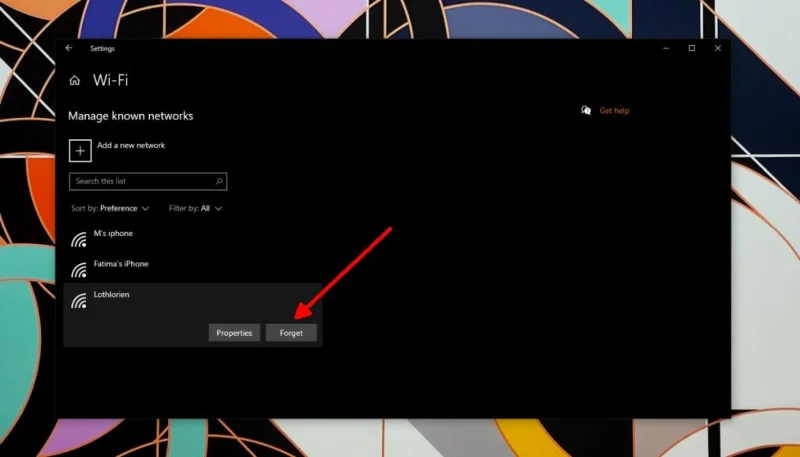Click the Manage known networks heading

pos(131,116)
